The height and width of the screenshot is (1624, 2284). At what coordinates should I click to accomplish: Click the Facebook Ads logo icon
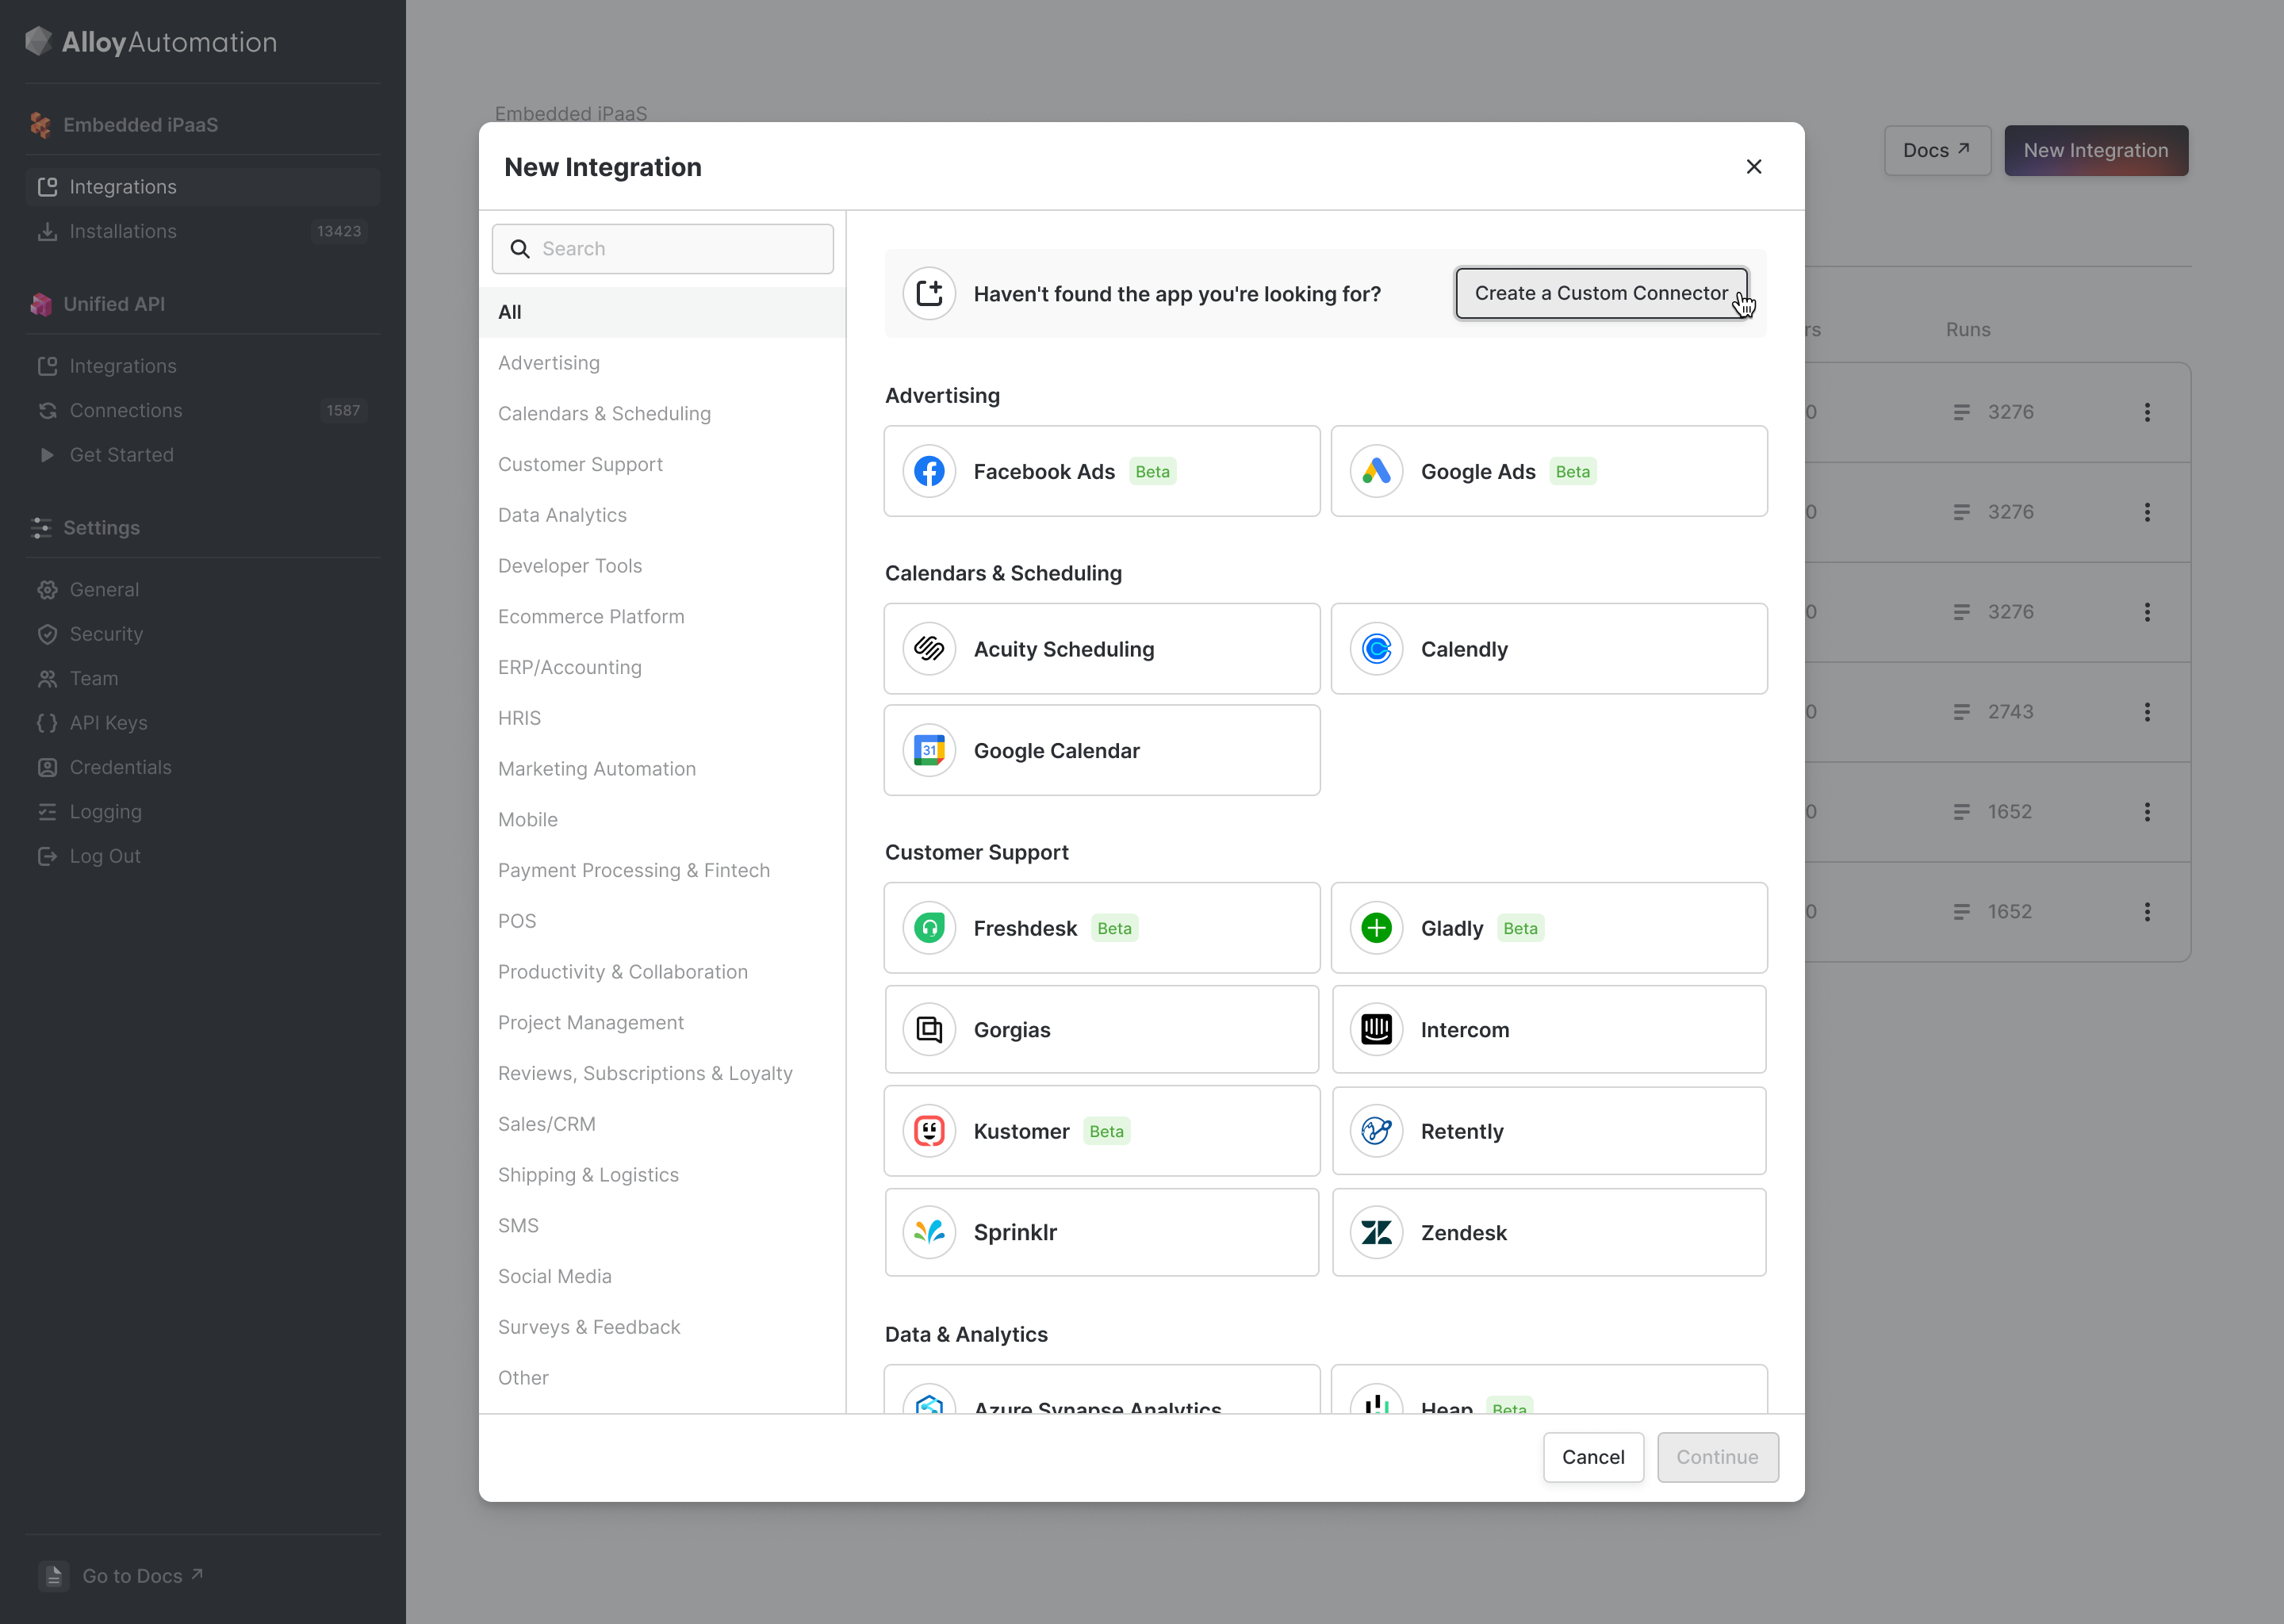click(x=929, y=471)
